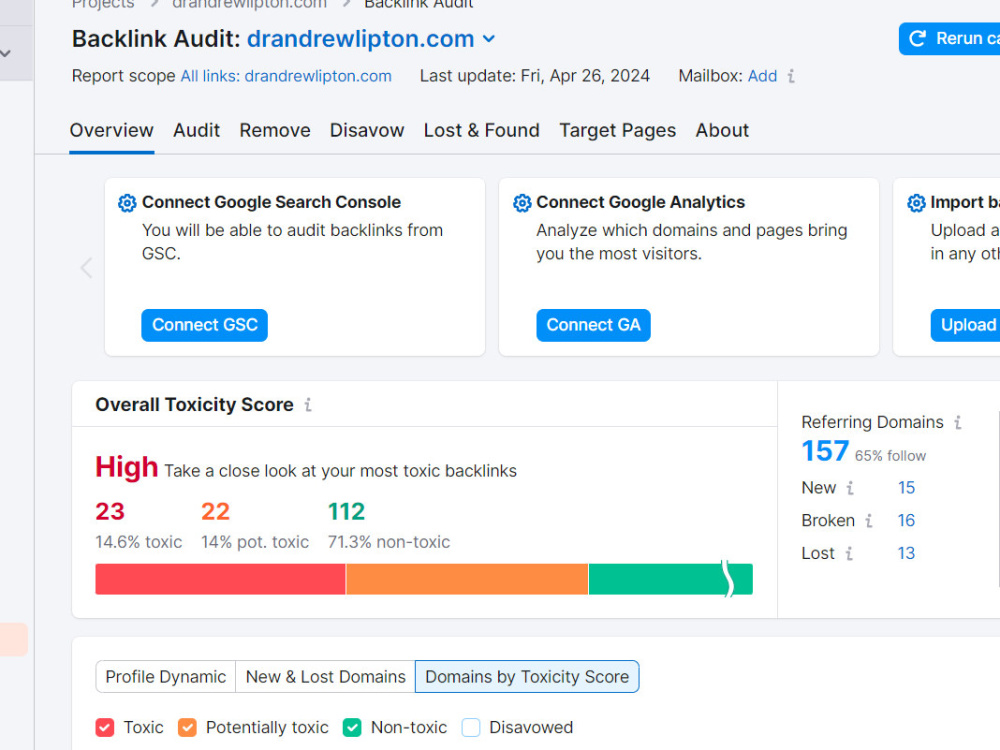Click the Projects breadcrumb link
The height and width of the screenshot is (750, 1000).
(103, 4)
